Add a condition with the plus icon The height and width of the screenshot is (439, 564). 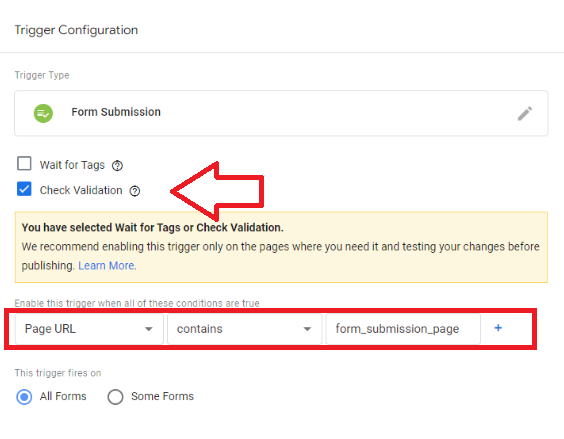[x=498, y=328]
